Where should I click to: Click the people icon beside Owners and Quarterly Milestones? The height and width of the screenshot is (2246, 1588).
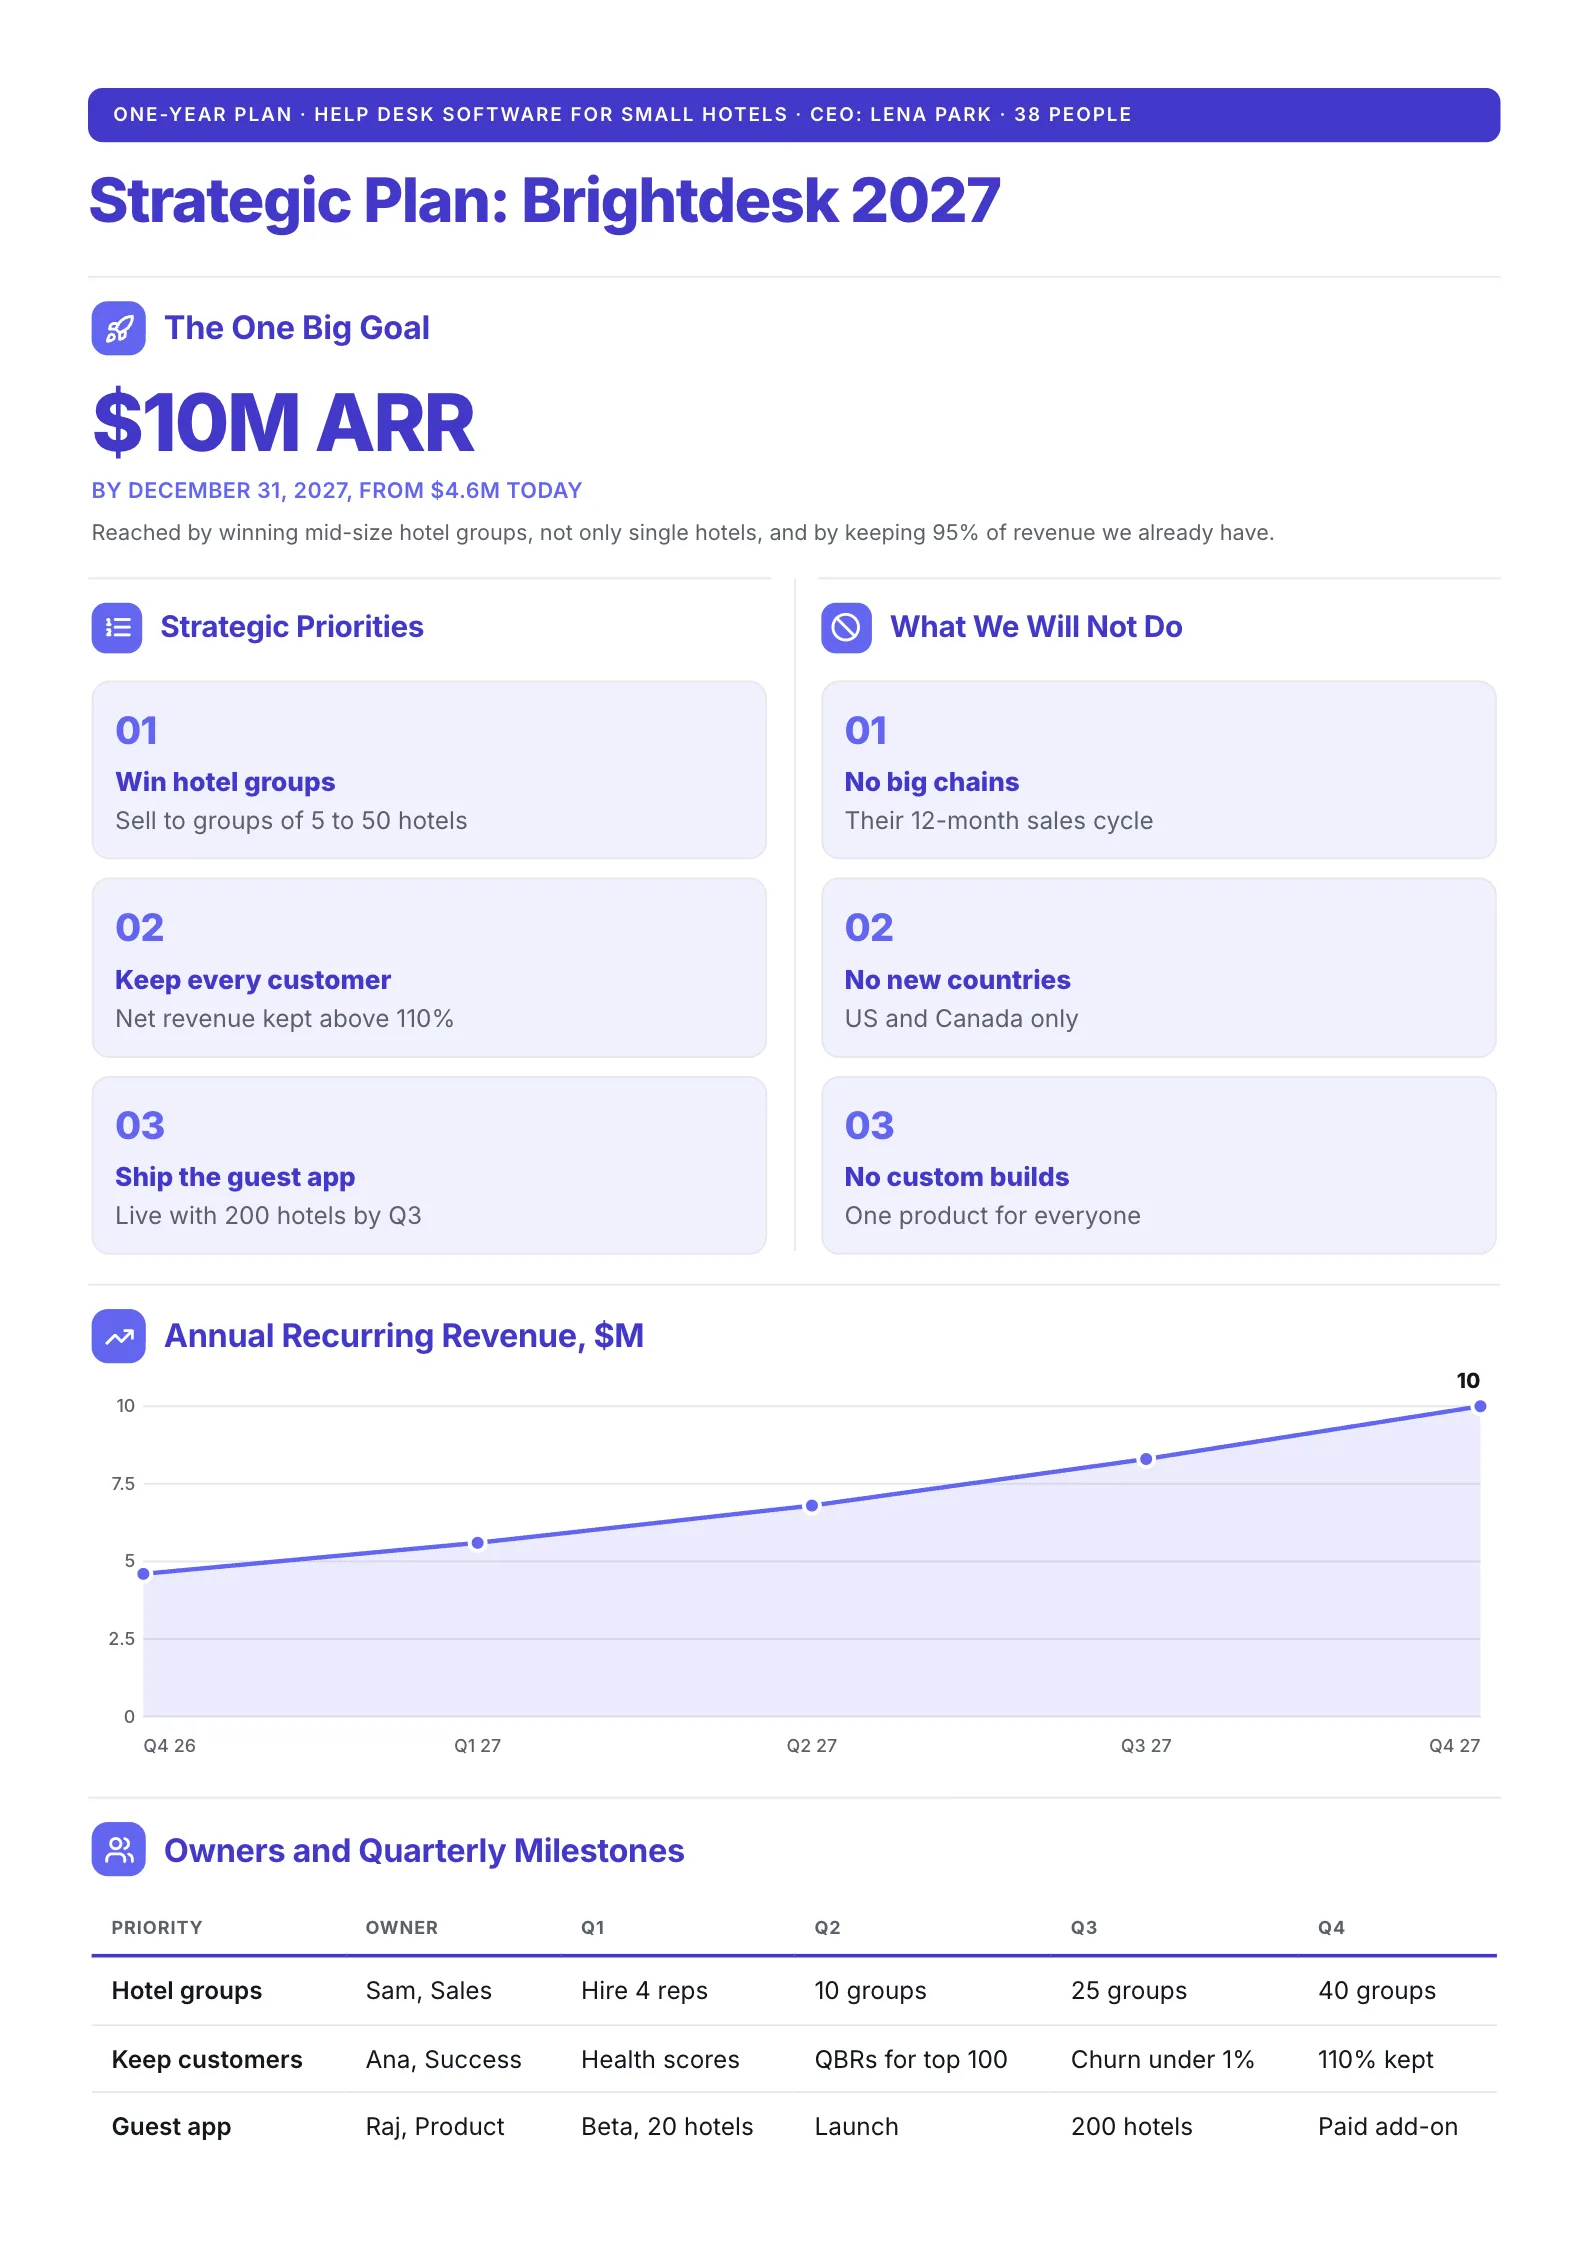(x=118, y=1849)
